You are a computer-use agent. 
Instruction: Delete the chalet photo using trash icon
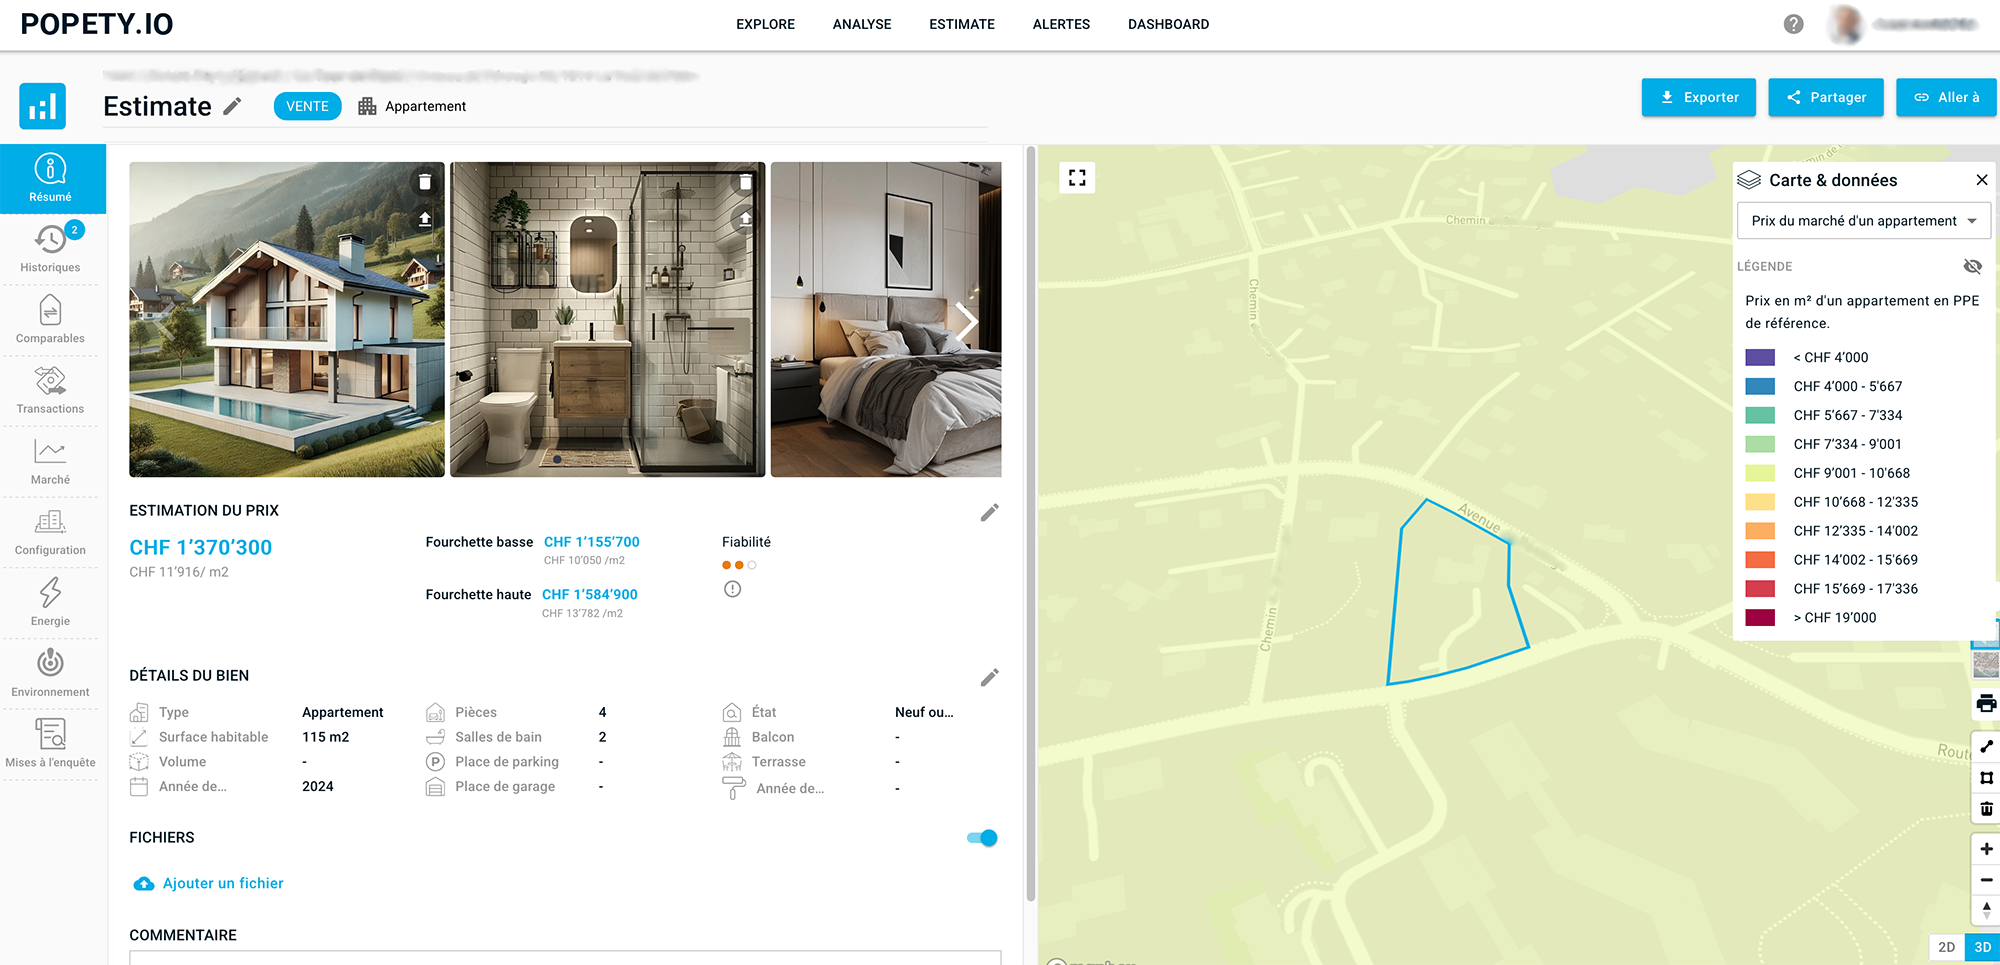425,182
